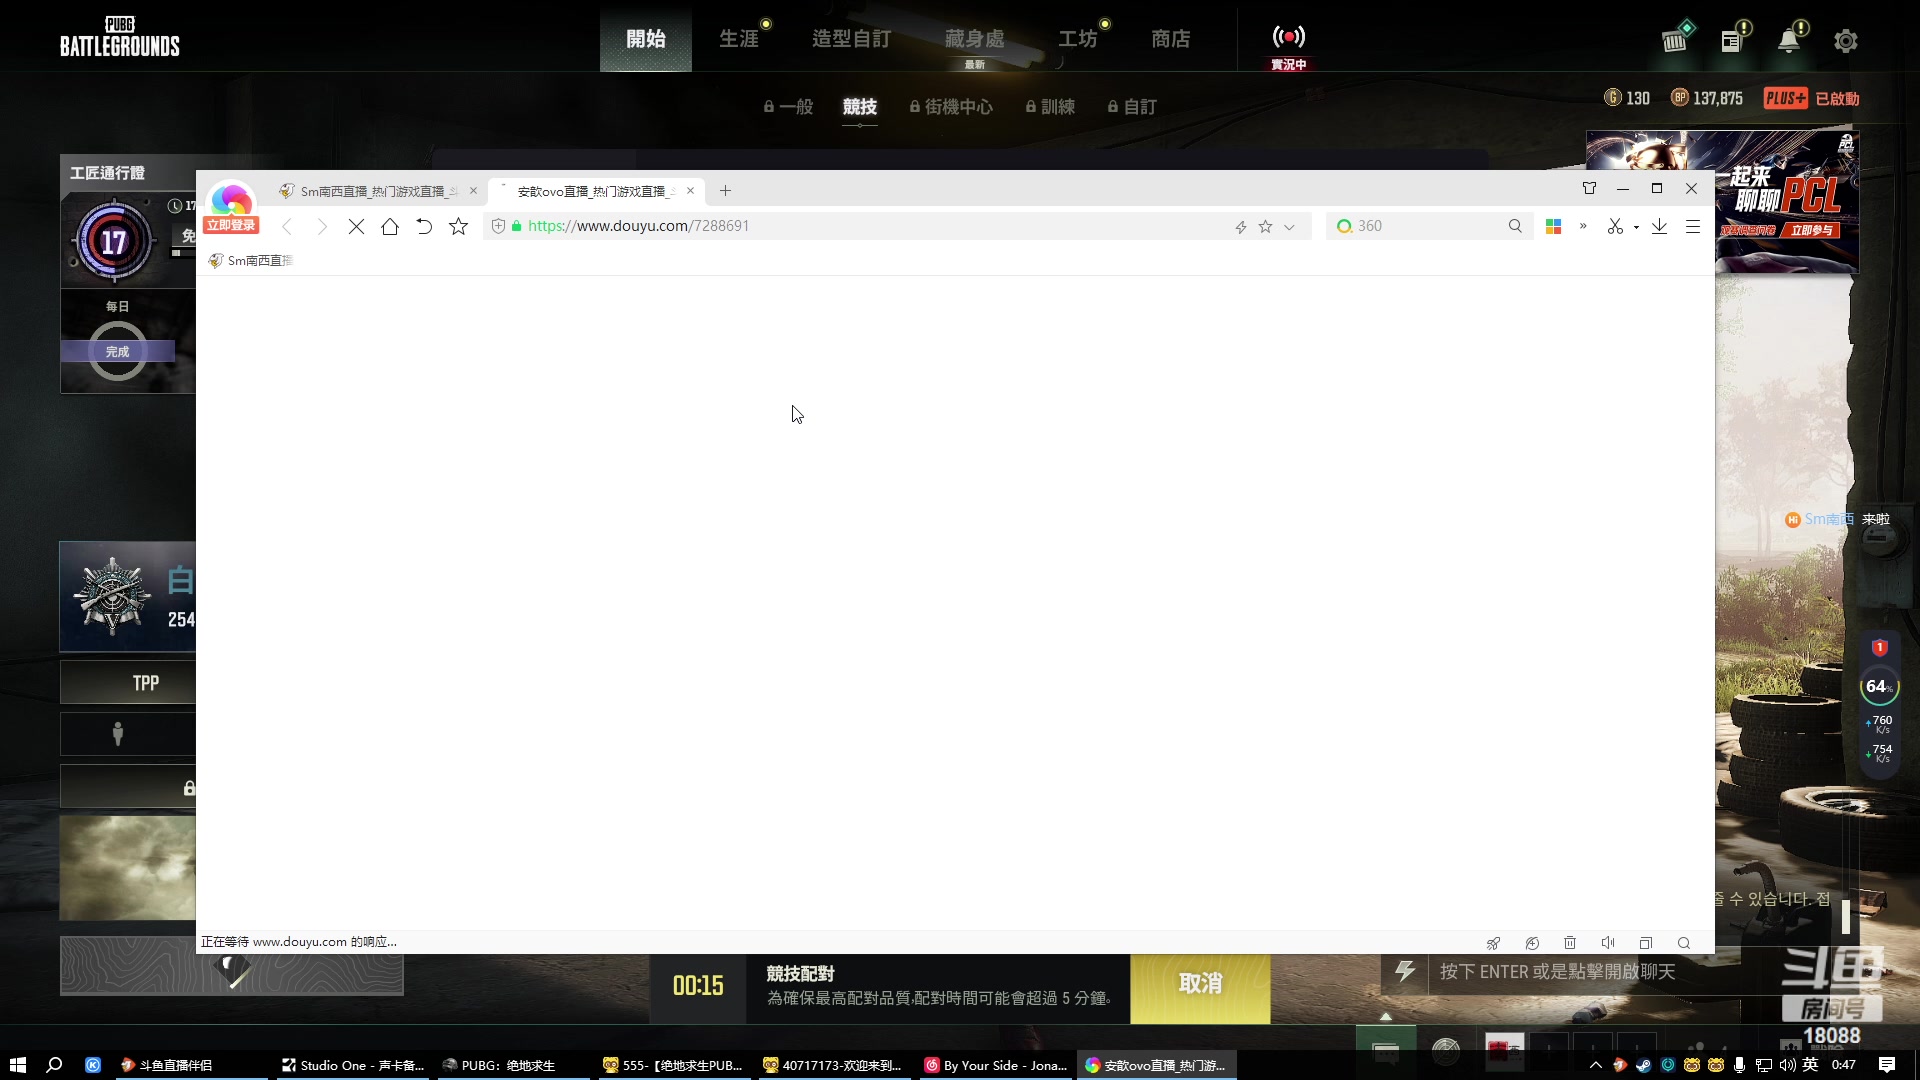Open the PUBG 商店 store tab
The width and height of the screenshot is (1920, 1080).
1170,39
